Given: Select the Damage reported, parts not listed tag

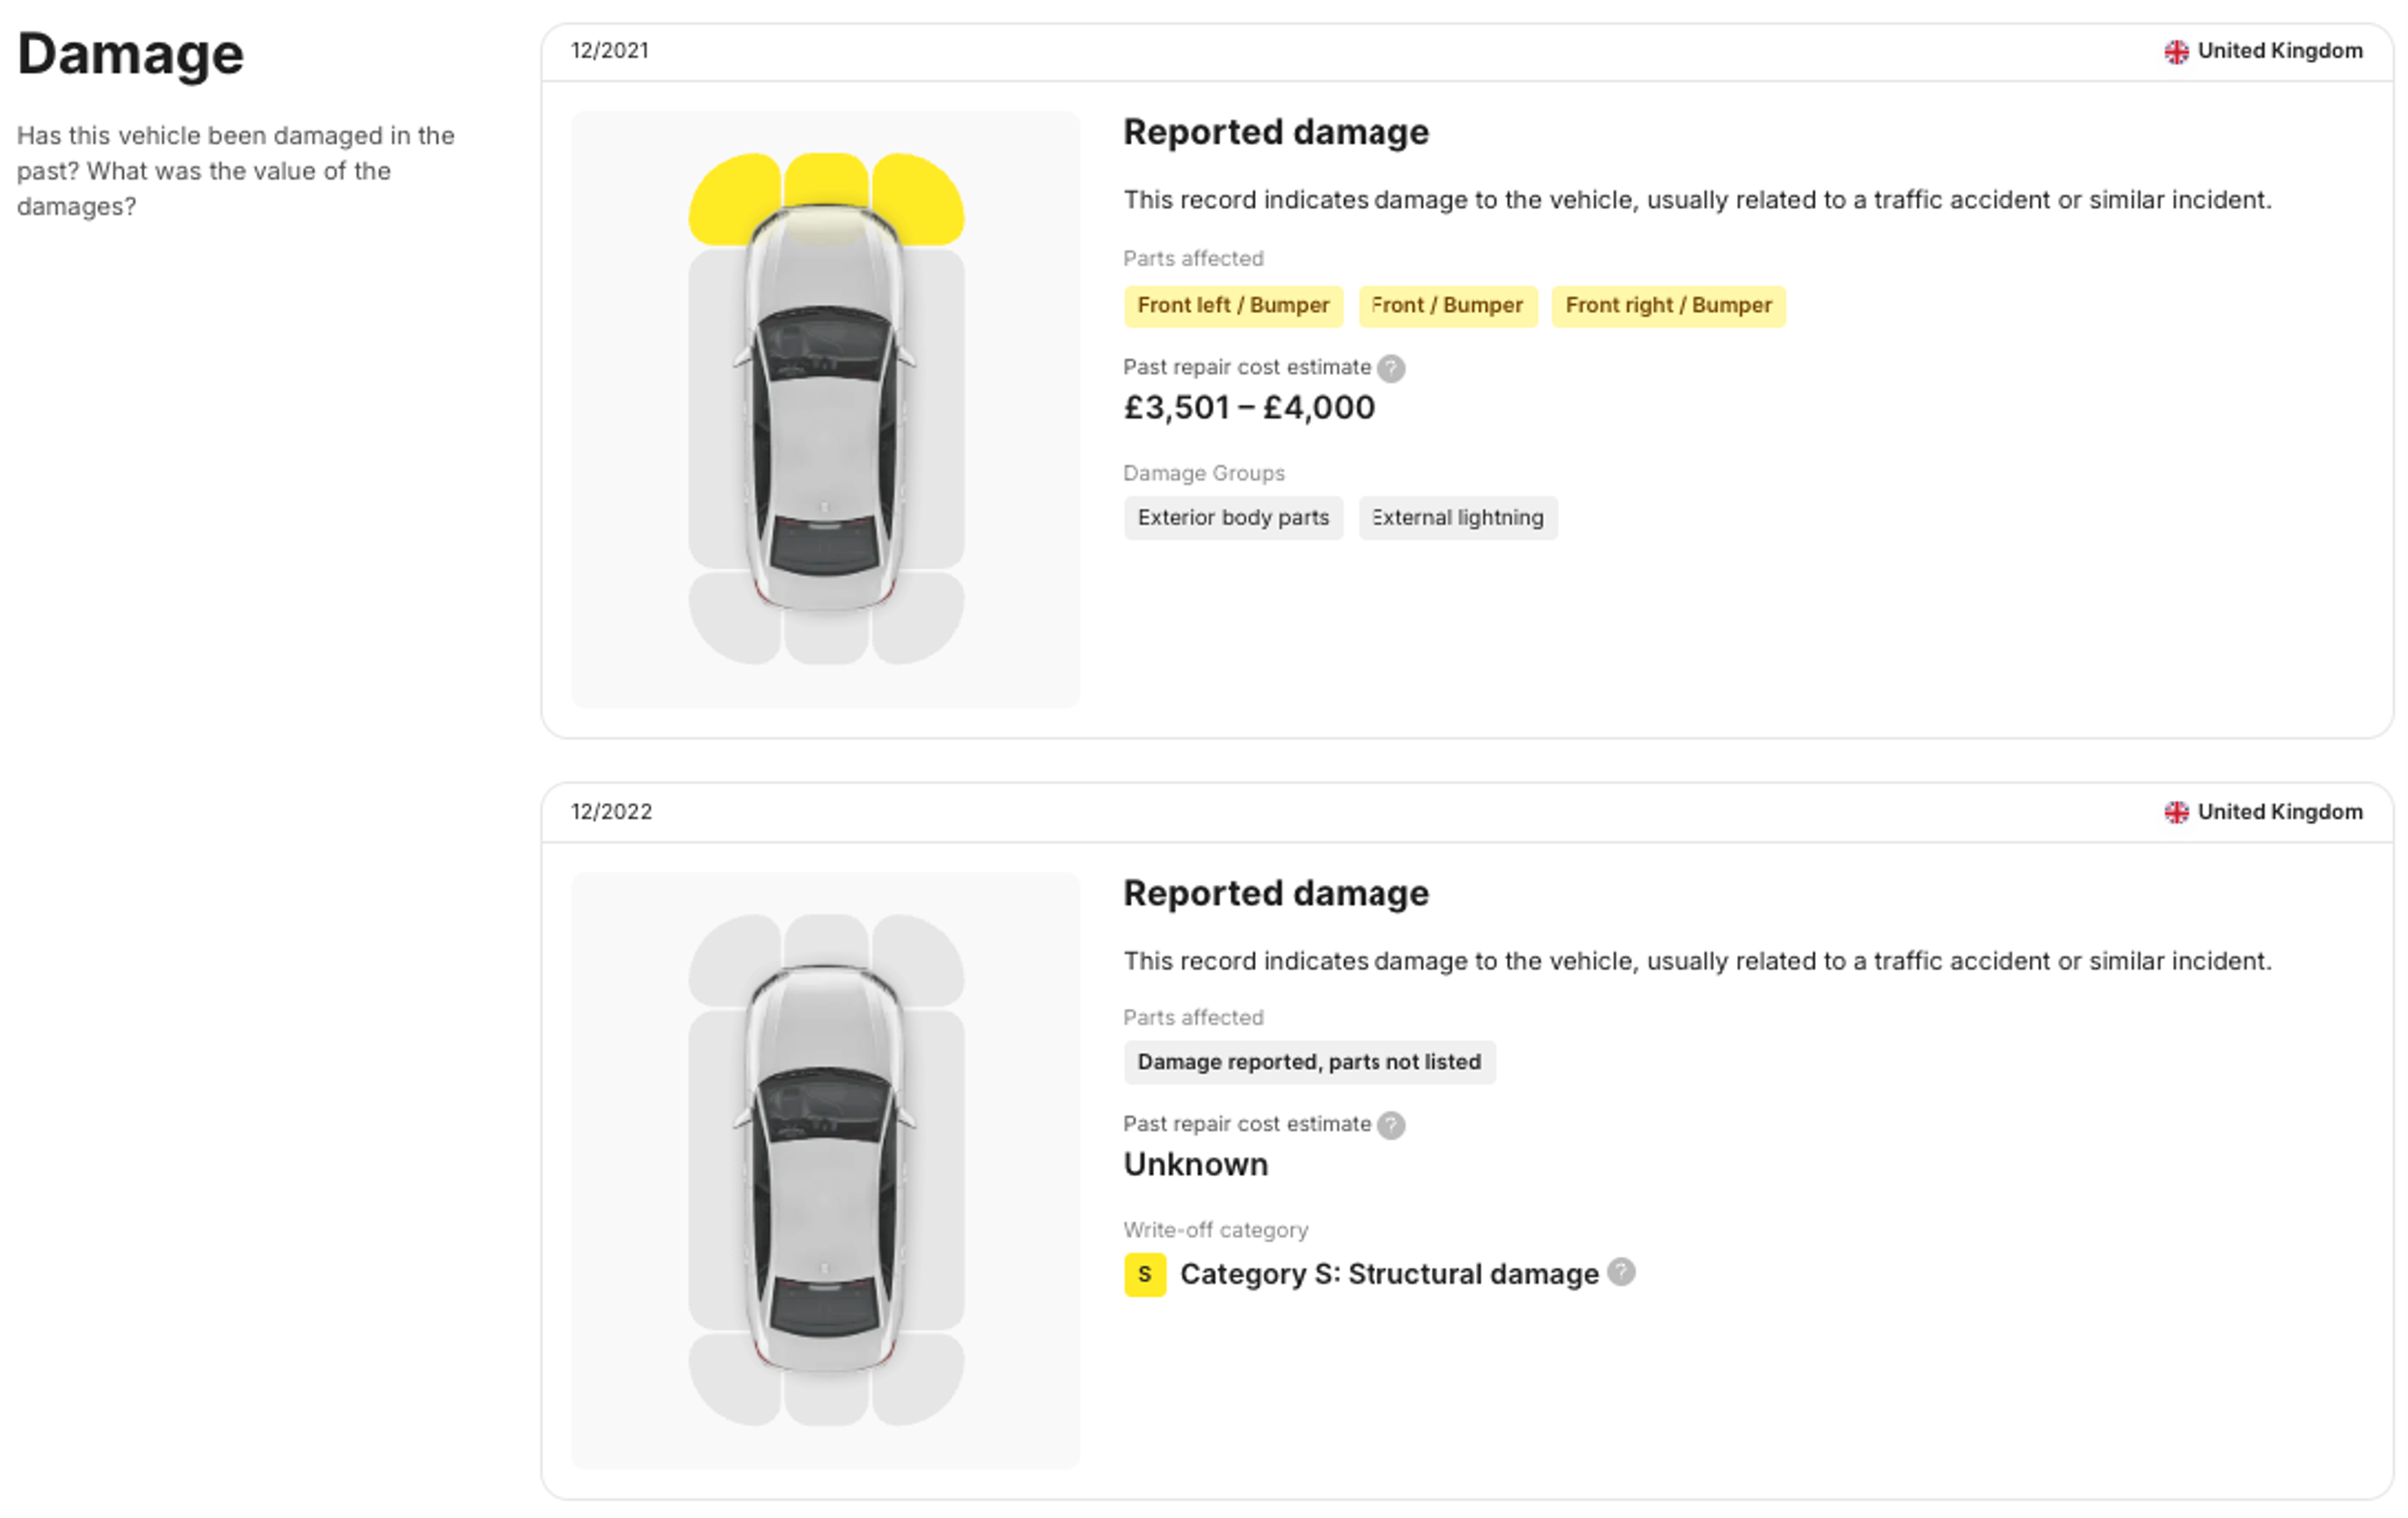Looking at the screenshot, I should [x=1309, y=1062].
